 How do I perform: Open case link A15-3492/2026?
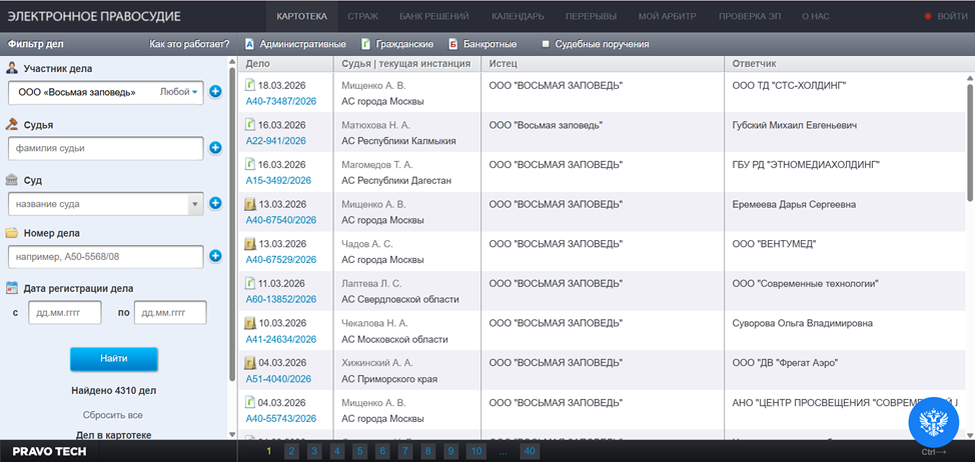click(278, 180)
